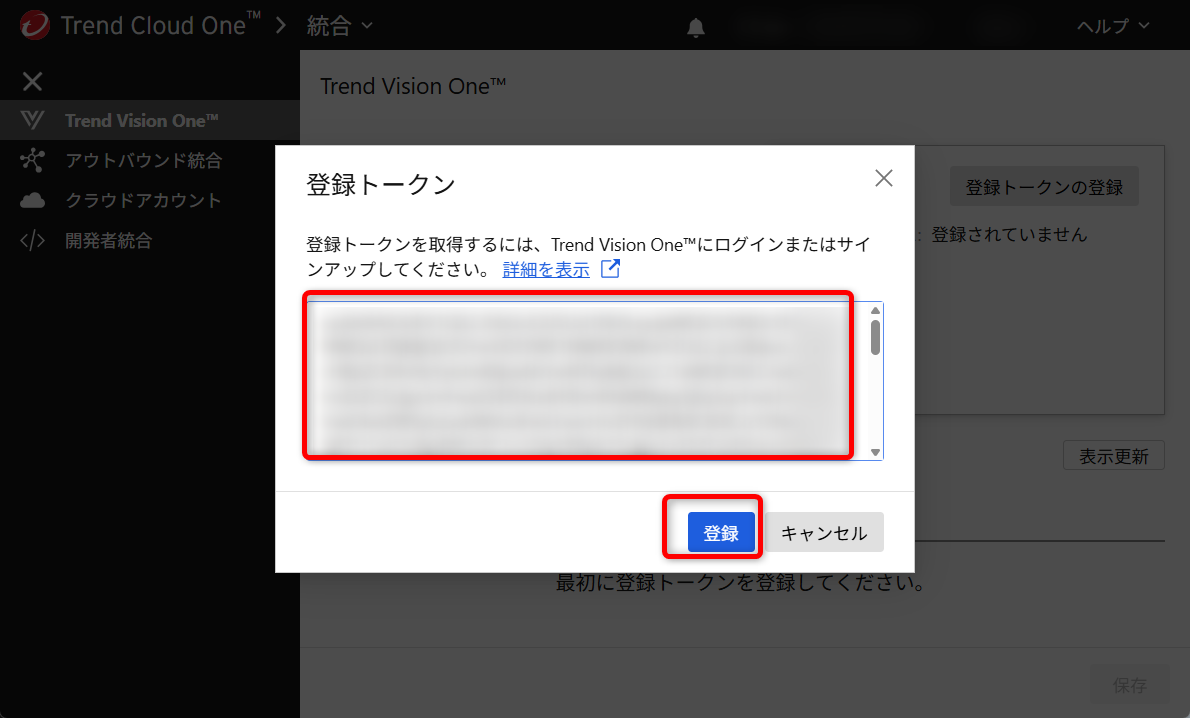
Task: Click the Trend Cloud One logo icon
Action: 35,25
